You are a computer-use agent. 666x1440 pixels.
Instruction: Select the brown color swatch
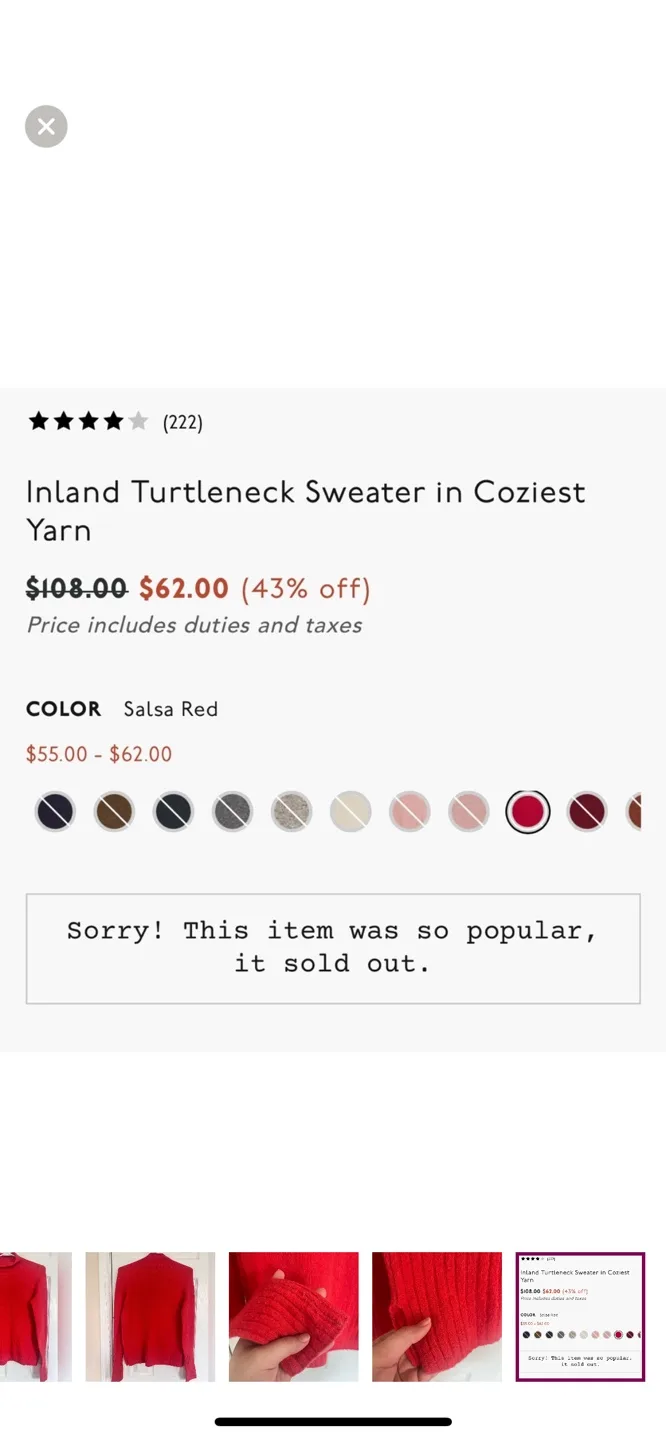pos(113,811)
